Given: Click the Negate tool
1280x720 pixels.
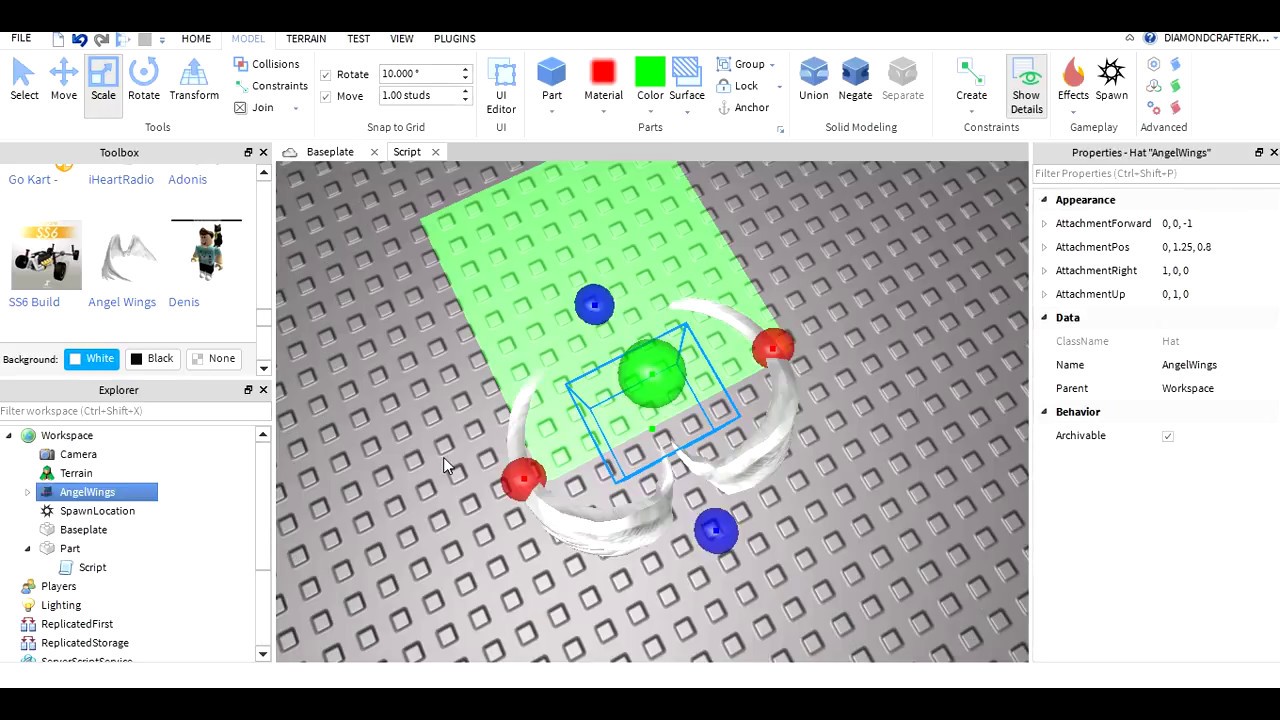Looking at the screenshot, I should [x=855, y=80].
